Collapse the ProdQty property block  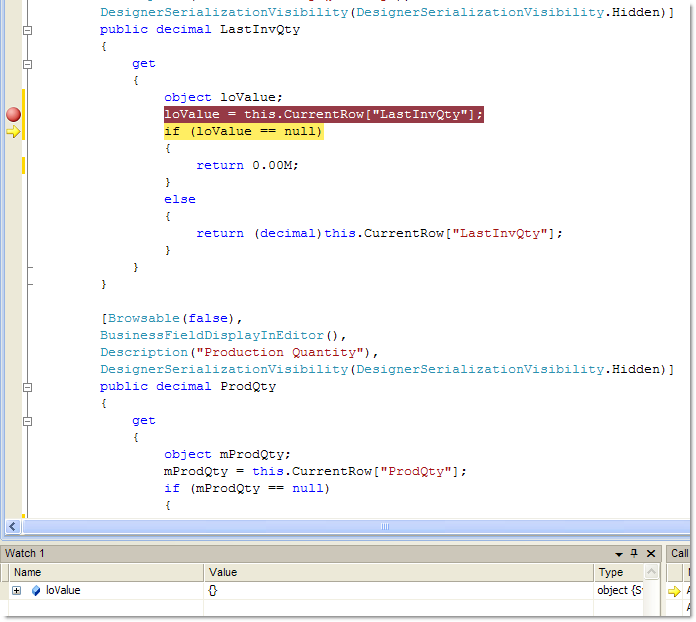coord(28,387)
